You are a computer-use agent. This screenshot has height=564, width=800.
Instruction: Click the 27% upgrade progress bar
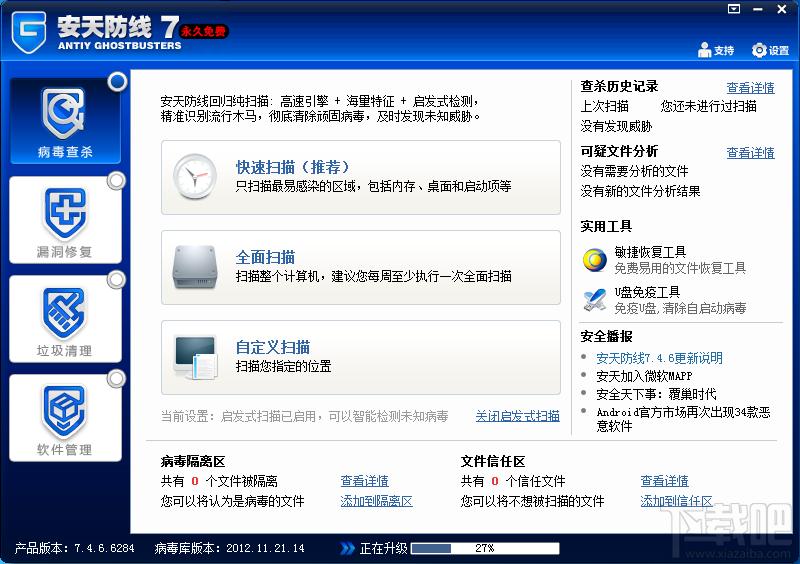click(485, 548)
